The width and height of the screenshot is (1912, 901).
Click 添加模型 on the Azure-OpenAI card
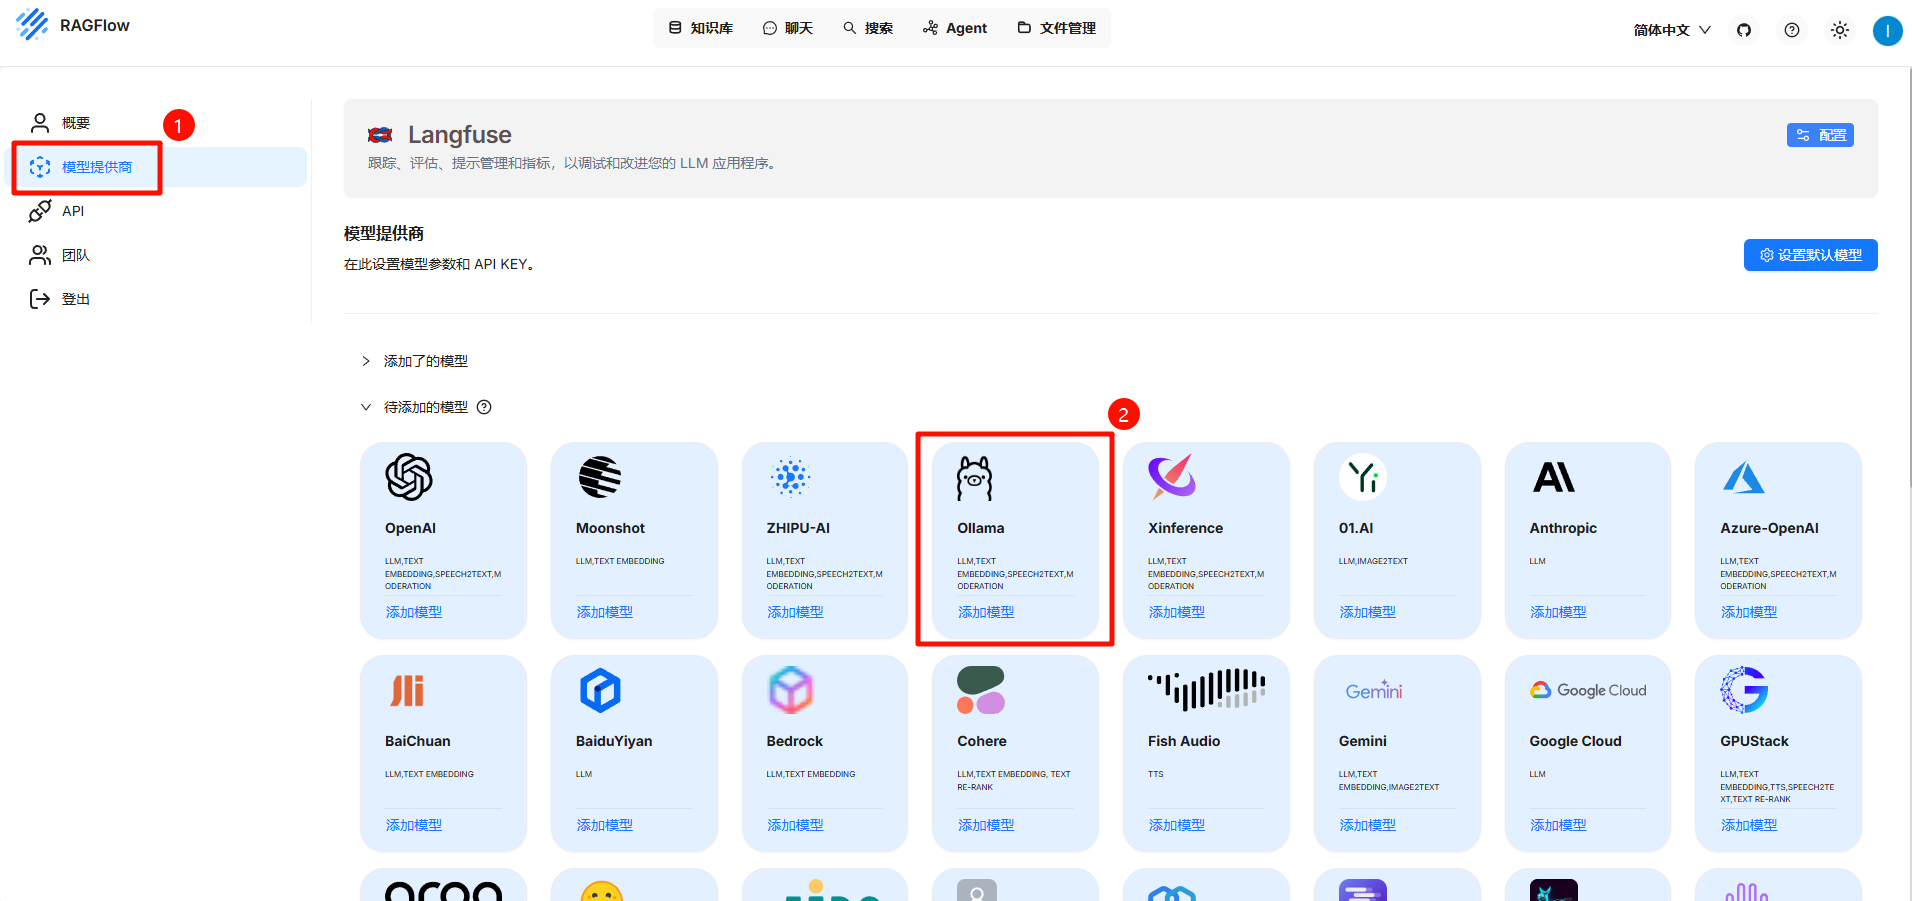coord(1749,612)
